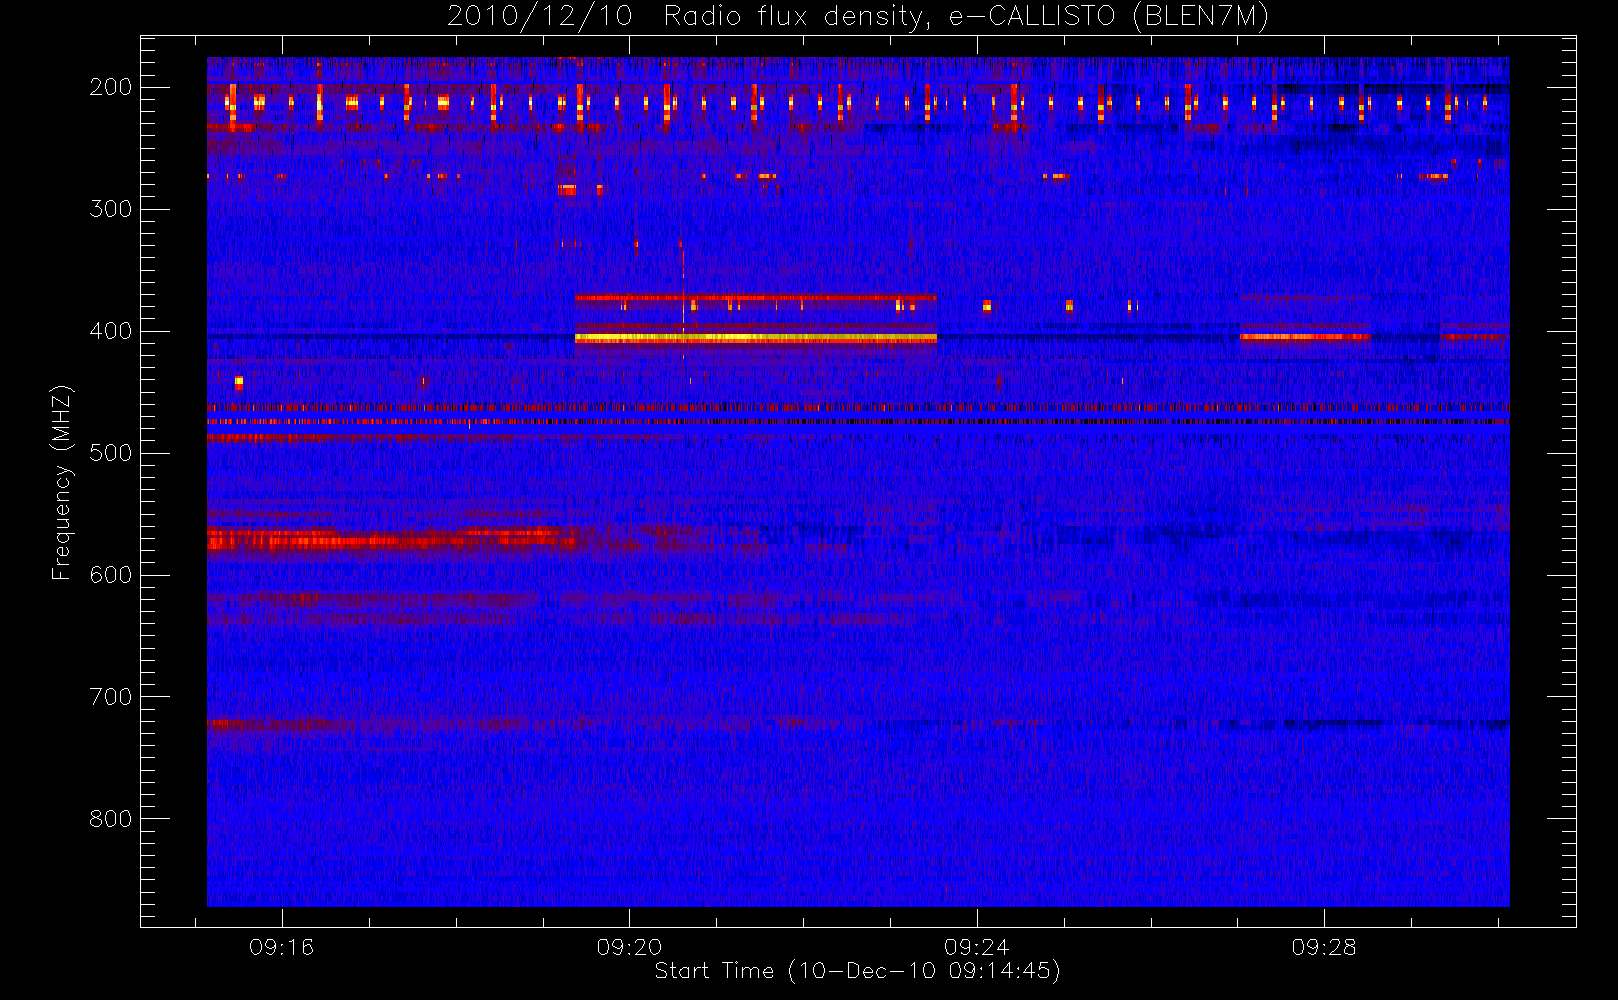Click the short red band near 405 MHz at 09:28
The width and height of the screenshot is (1618, 1000).
(1305, 337)
